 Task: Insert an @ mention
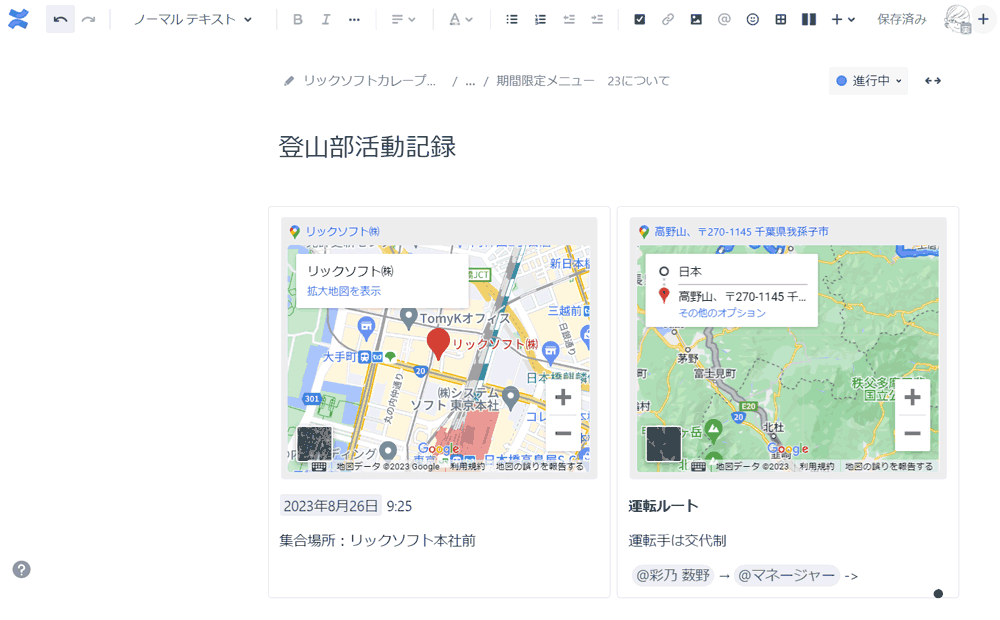click(724, 20)
